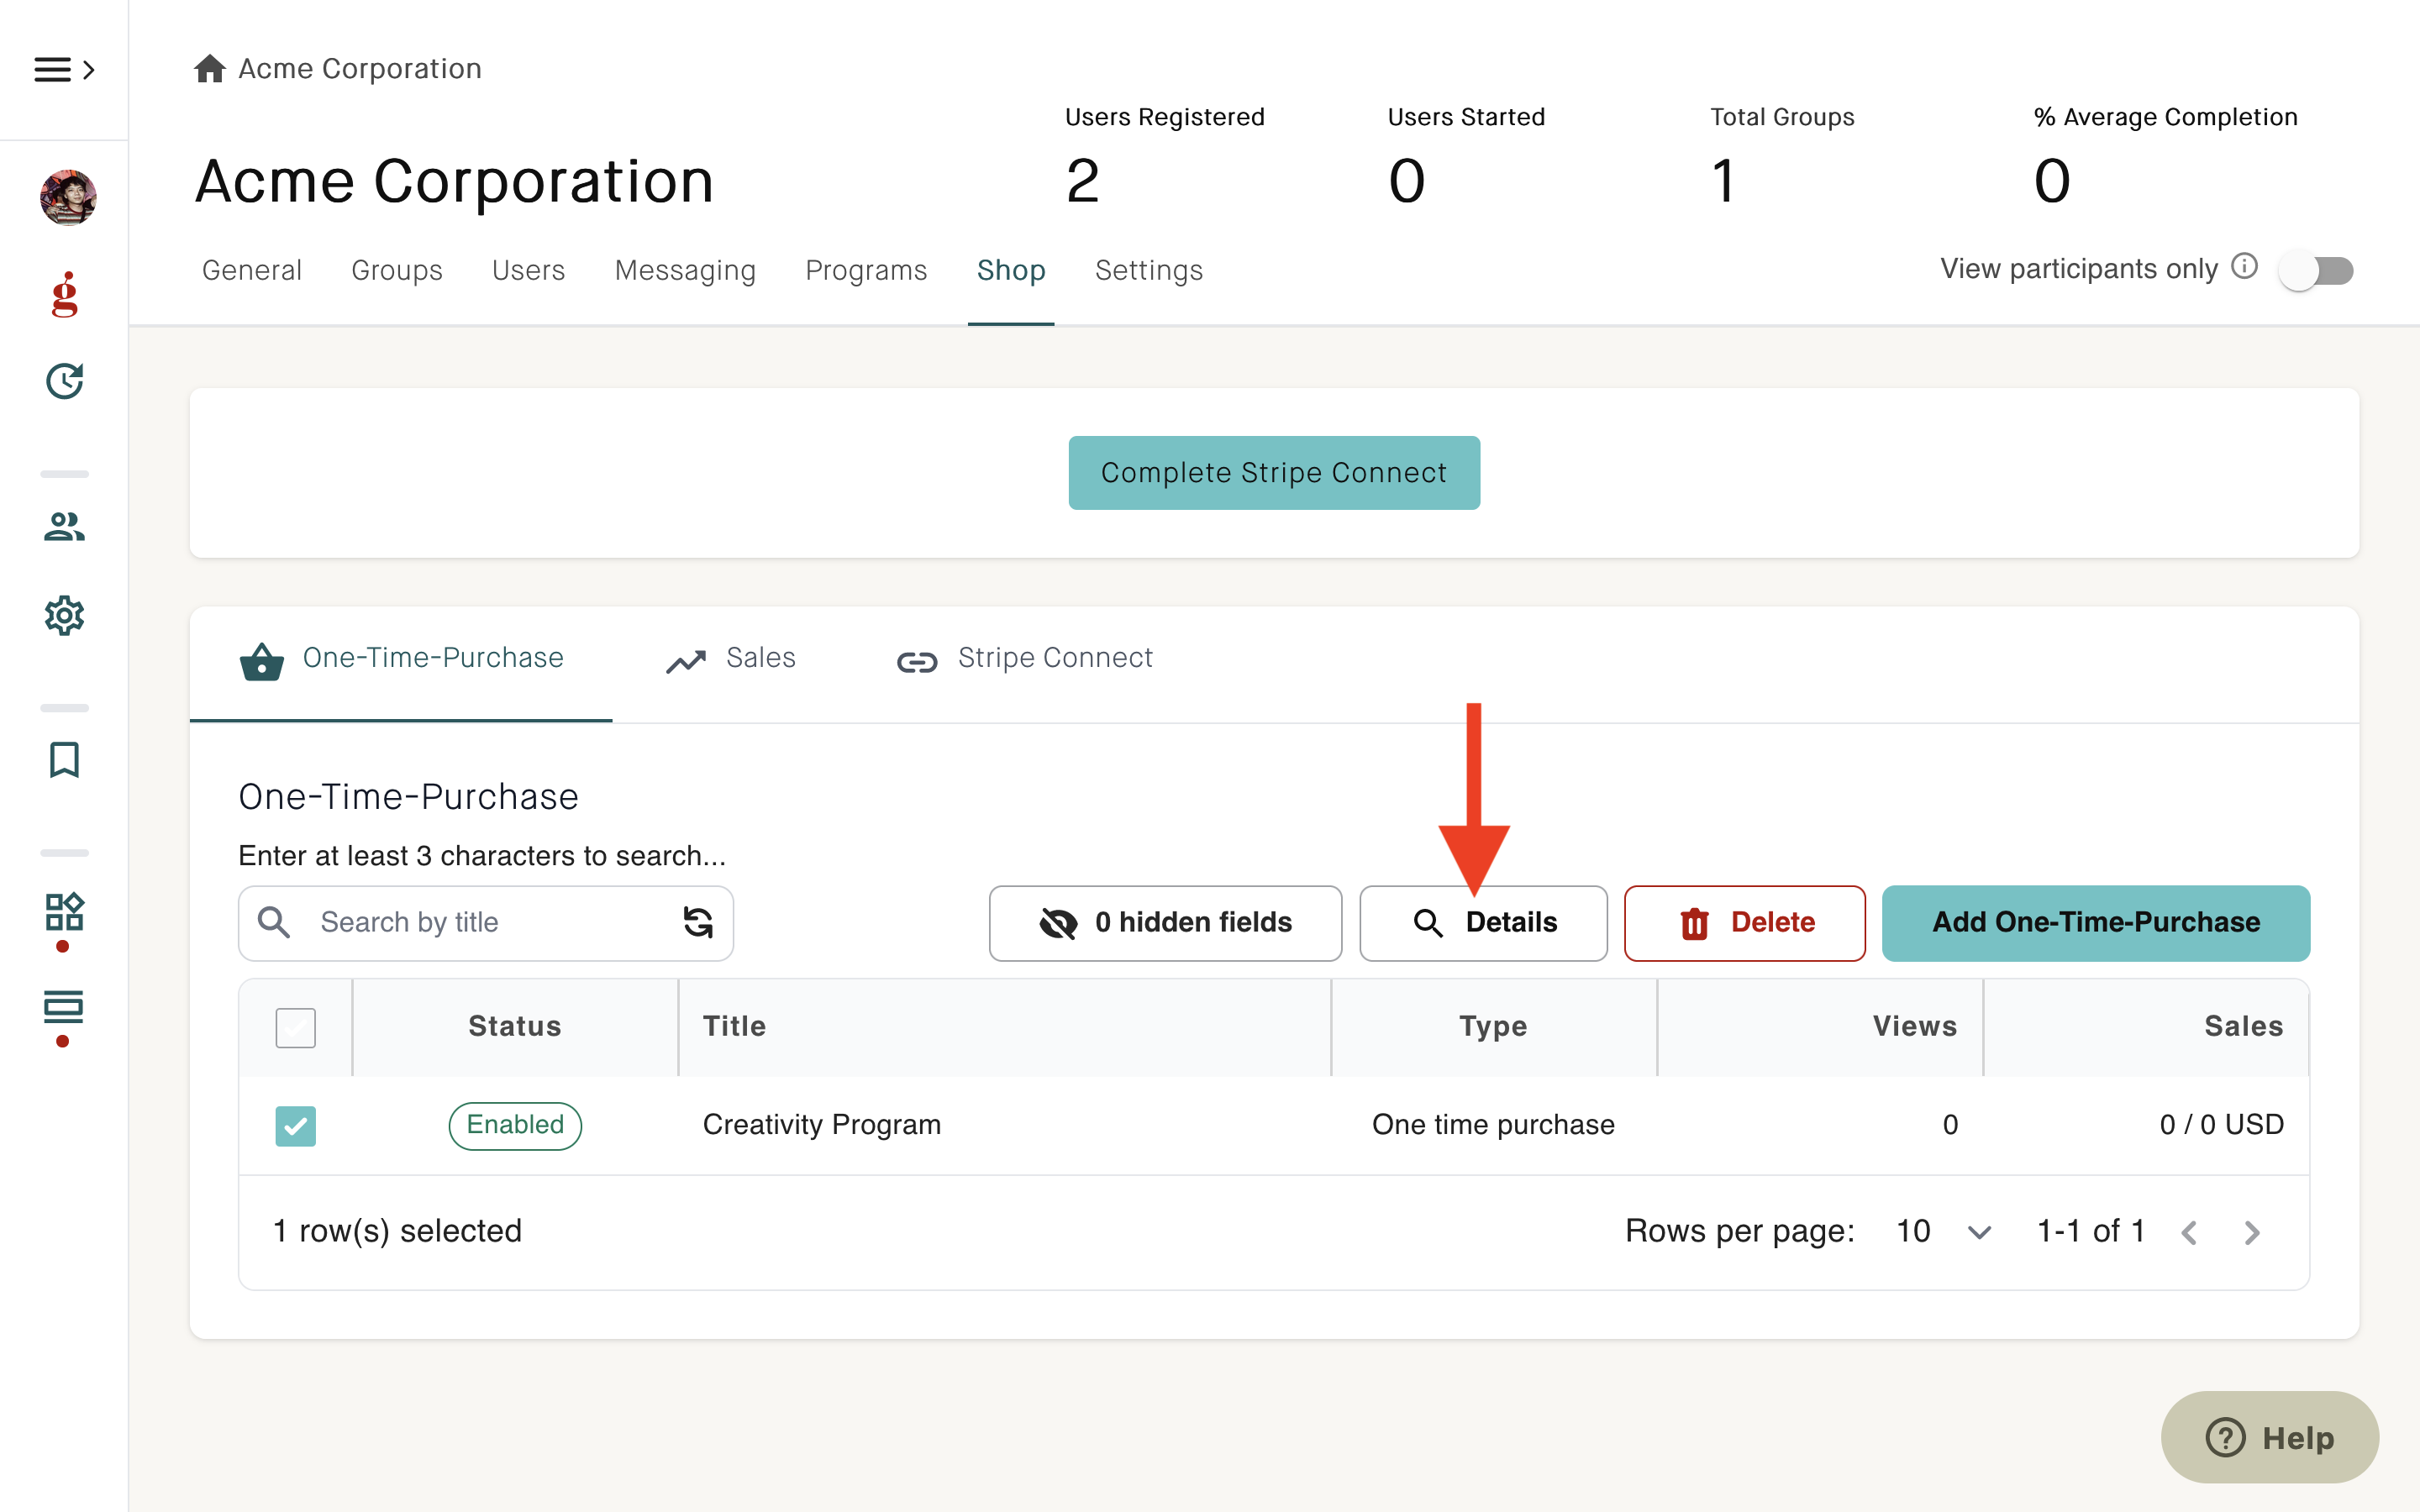2420x1512 pixels.
Task: Open the gear settings sidebar icon
Action: pyautogui.click(x=64, y=615)
